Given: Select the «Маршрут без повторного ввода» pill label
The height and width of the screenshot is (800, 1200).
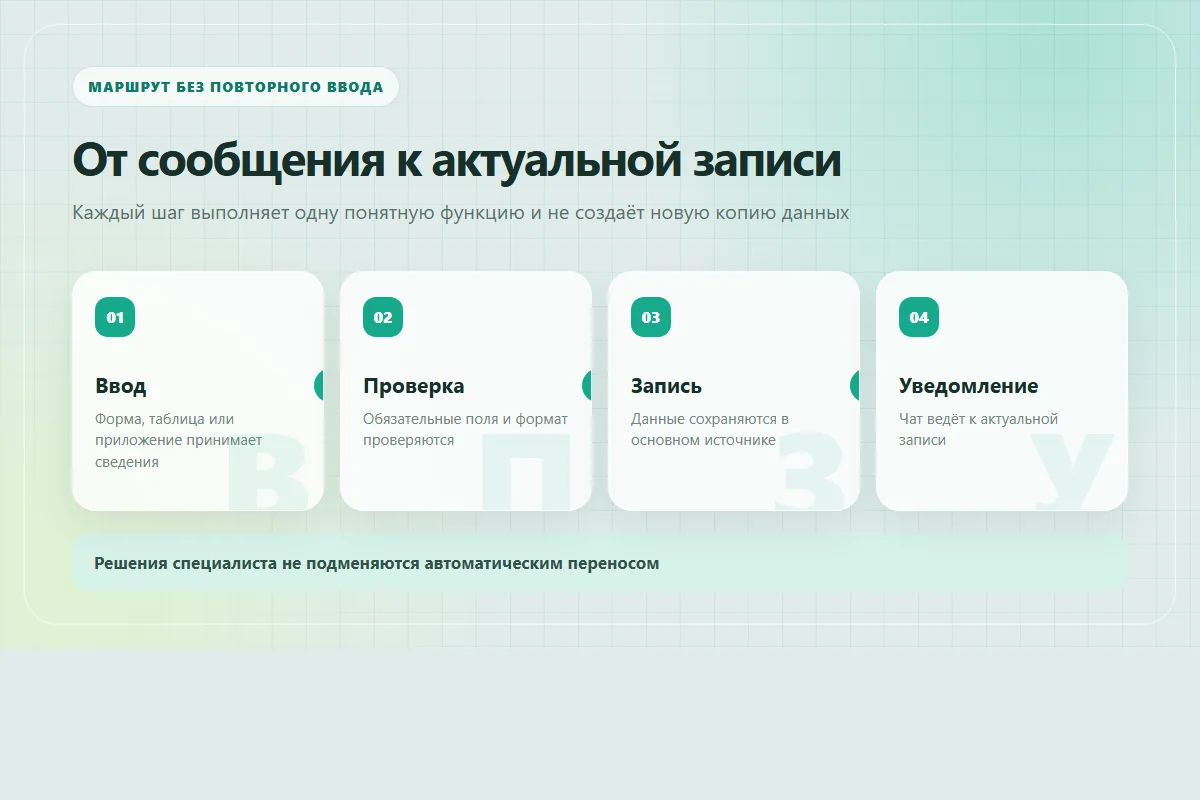Looking at the screenshot, I should tap(236, 87).
